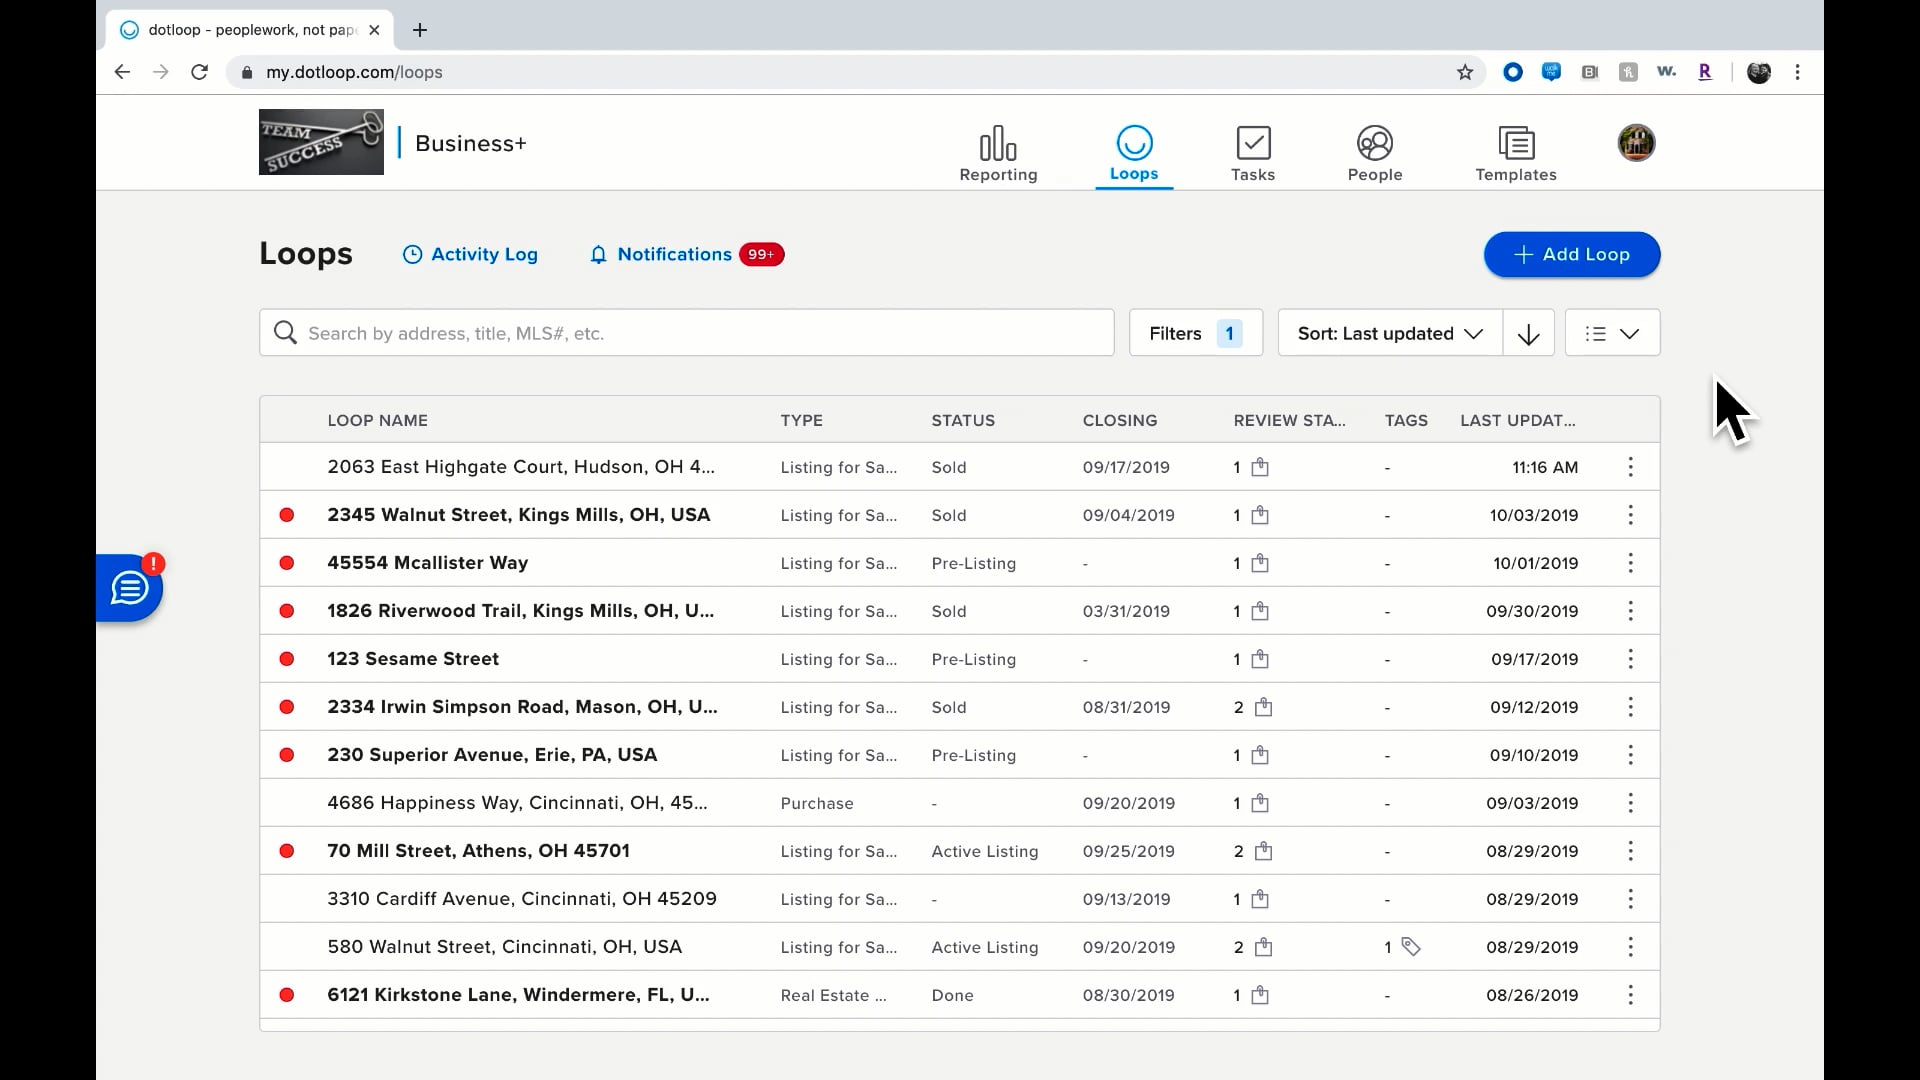Click the STATUS column header

pyautogui.click(x=963, y=420)
